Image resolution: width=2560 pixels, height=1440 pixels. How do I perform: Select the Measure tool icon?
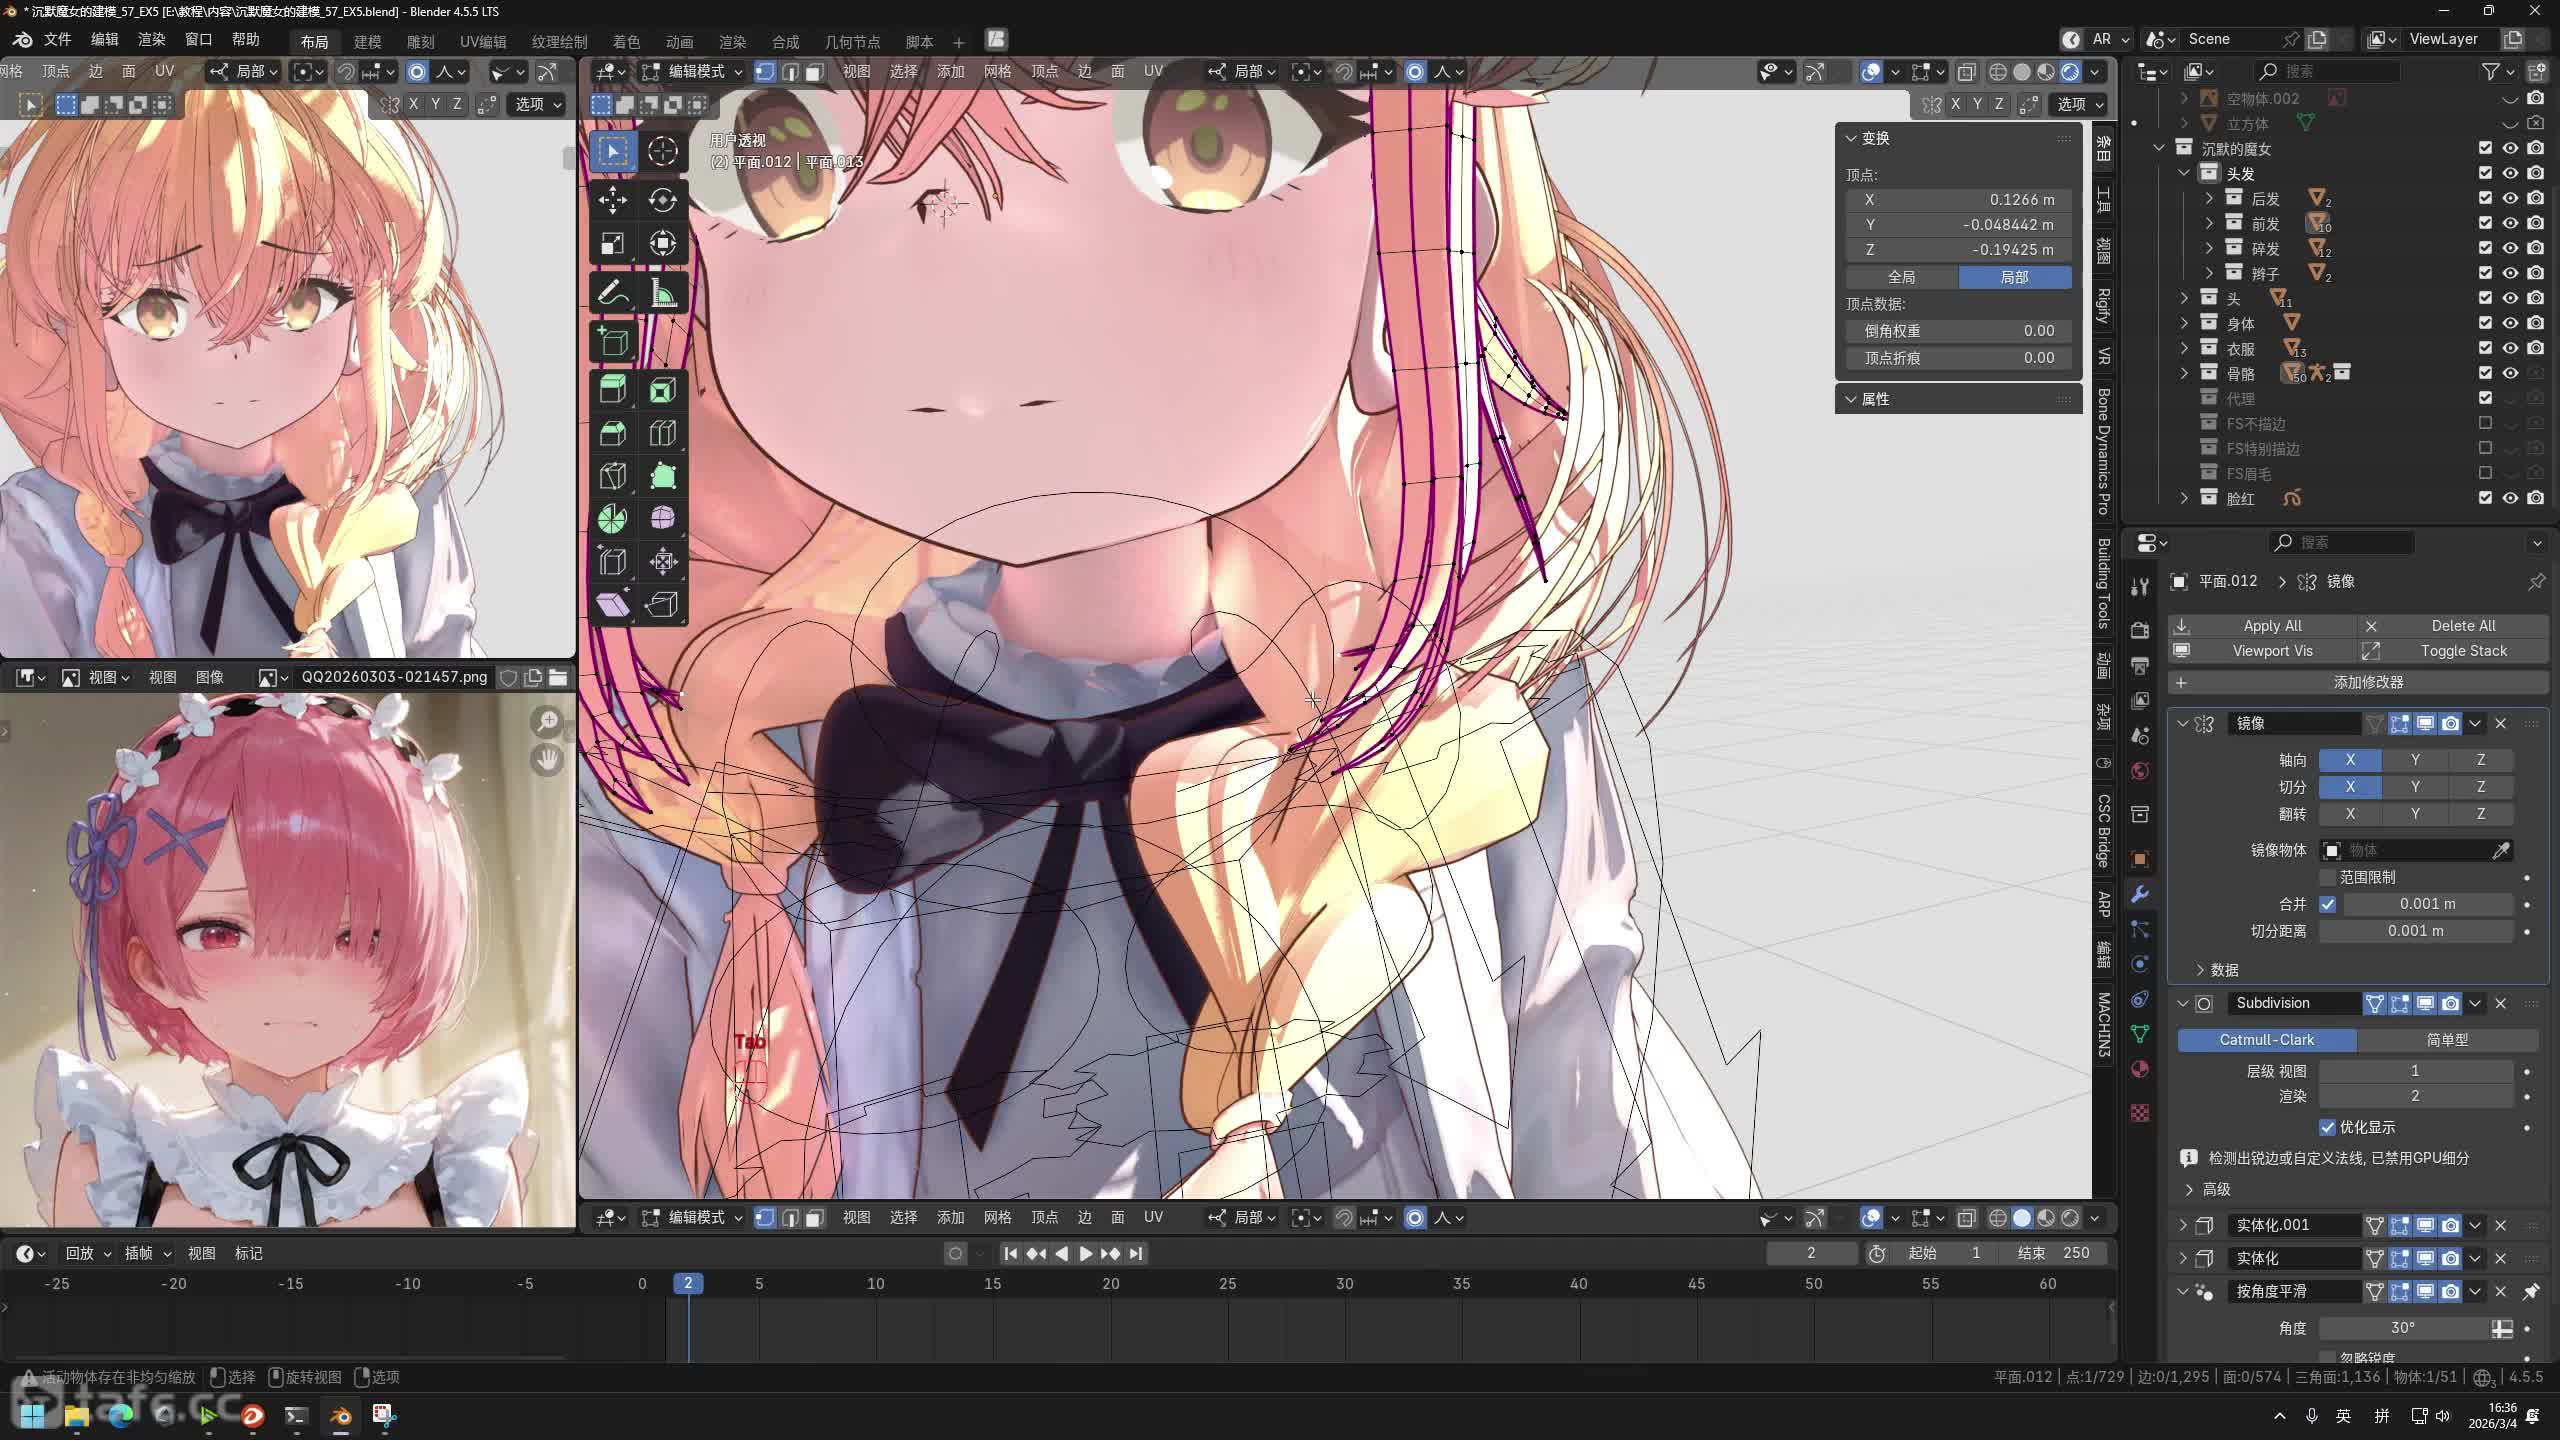(x=662, y=294)
